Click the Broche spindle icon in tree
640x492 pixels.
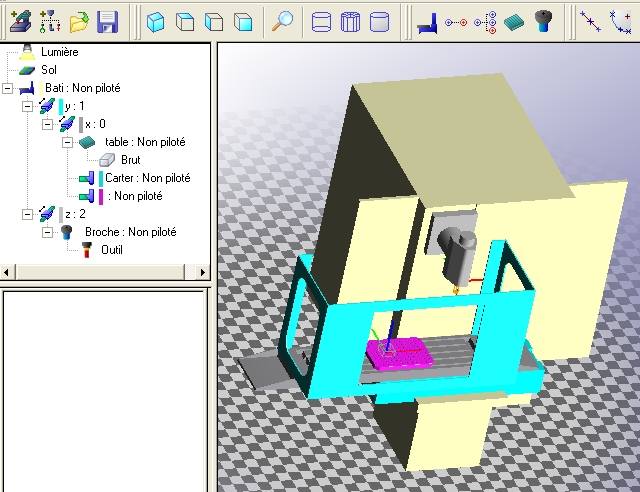[66, 232]
